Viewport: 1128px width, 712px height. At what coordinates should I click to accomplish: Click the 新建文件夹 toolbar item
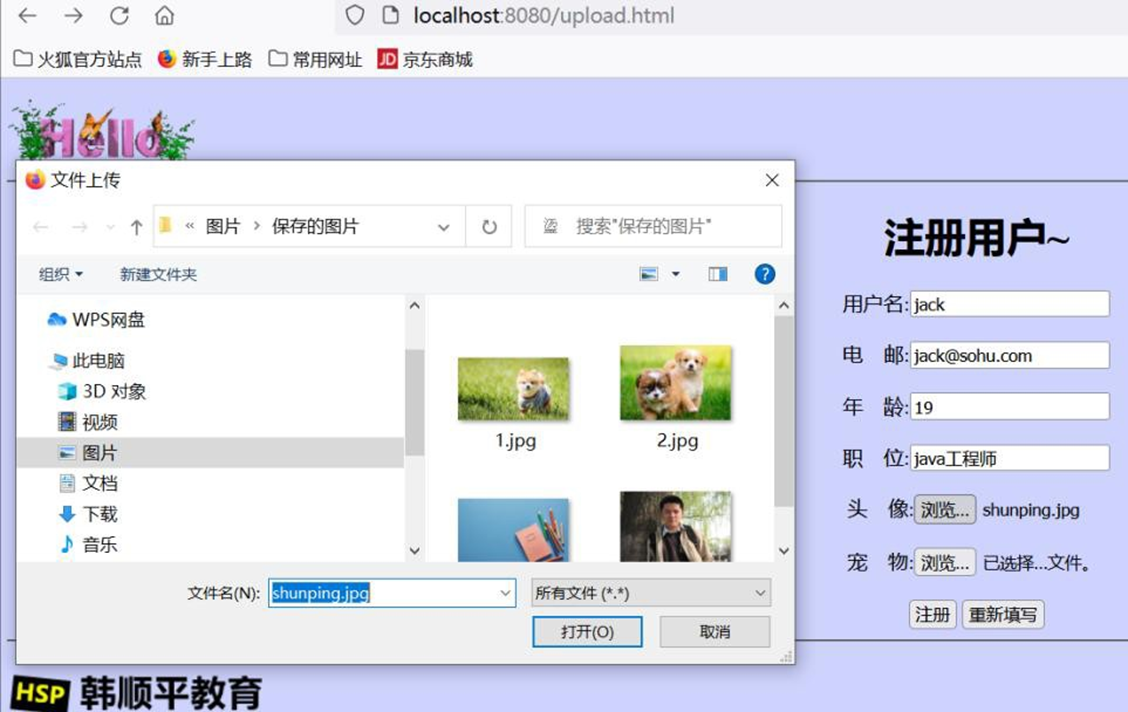[x=158, y=274]
